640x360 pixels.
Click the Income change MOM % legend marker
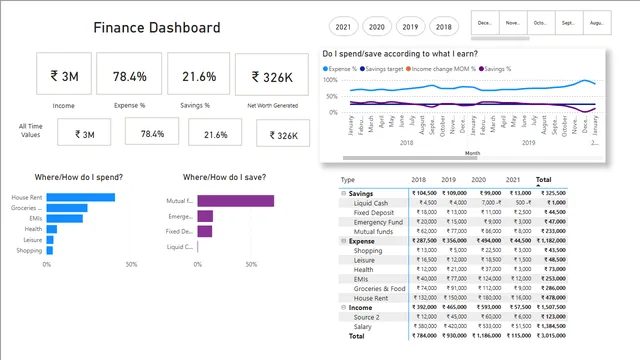pos(408,69)
